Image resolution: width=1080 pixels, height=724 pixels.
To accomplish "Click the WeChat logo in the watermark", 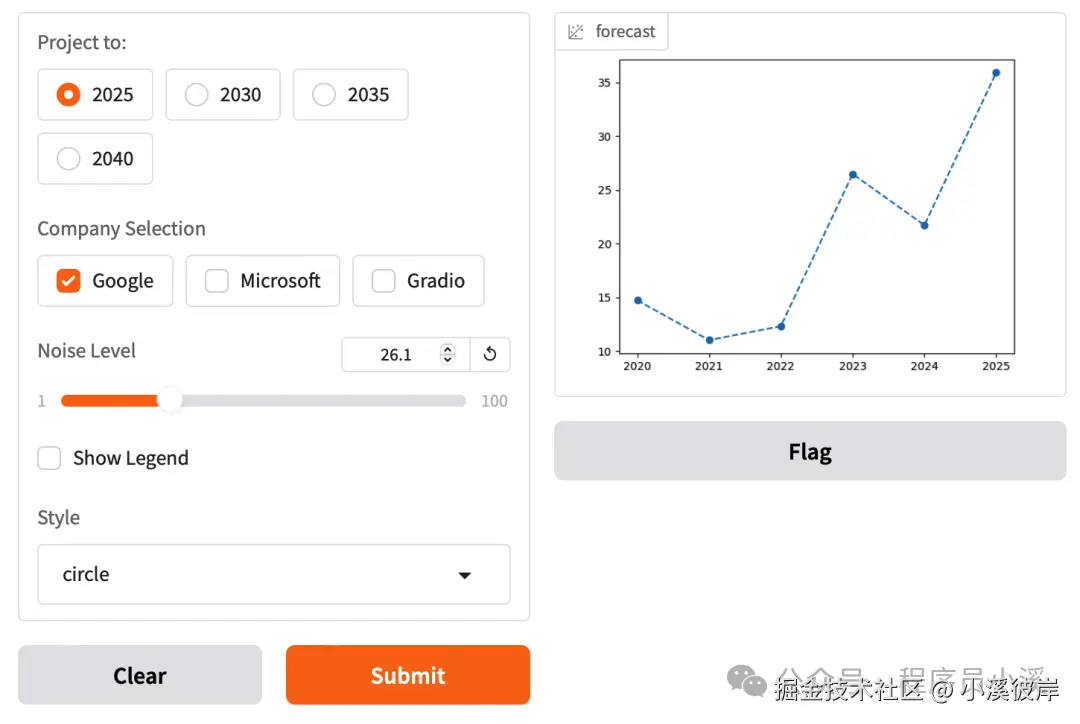I will [x=747, y=681].
